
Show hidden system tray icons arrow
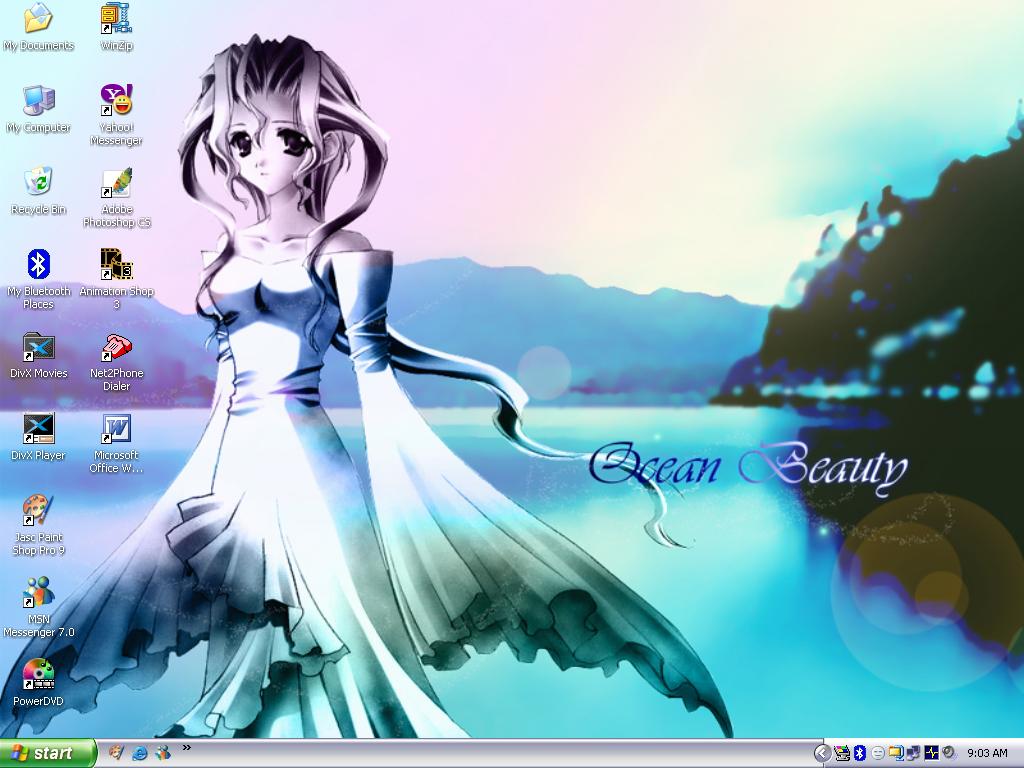click(823, 753)
